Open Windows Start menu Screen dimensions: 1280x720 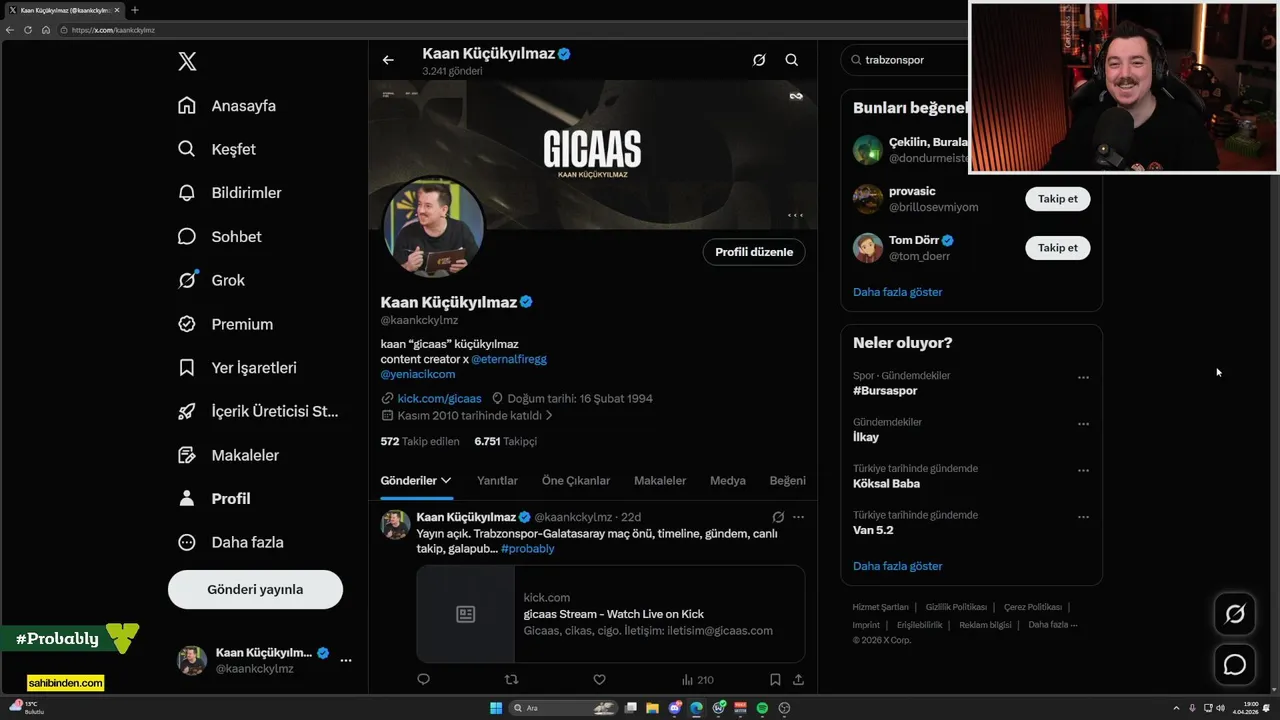pos(496,708)
